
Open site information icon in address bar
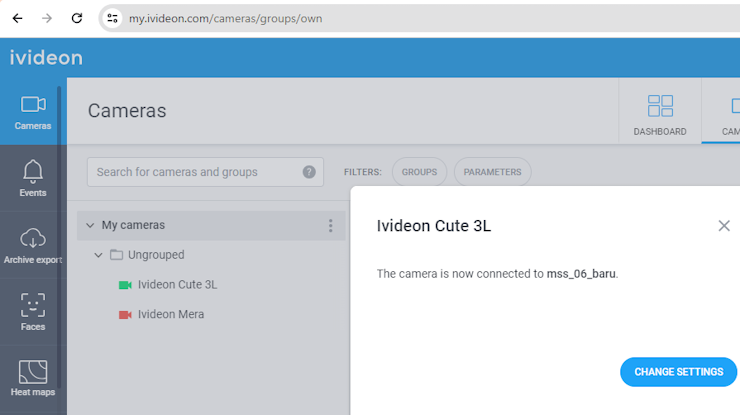tap(112, 18)
